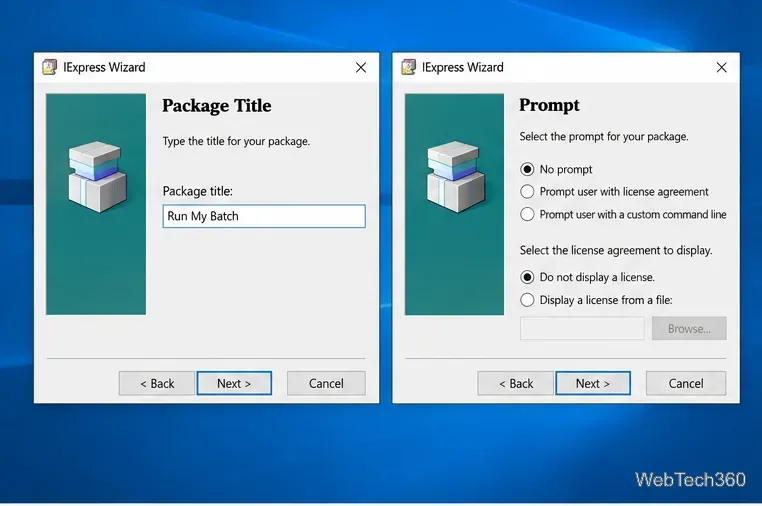
Task: Click IExpress icon in Package Title window title bar
Action: coord(50,67)
